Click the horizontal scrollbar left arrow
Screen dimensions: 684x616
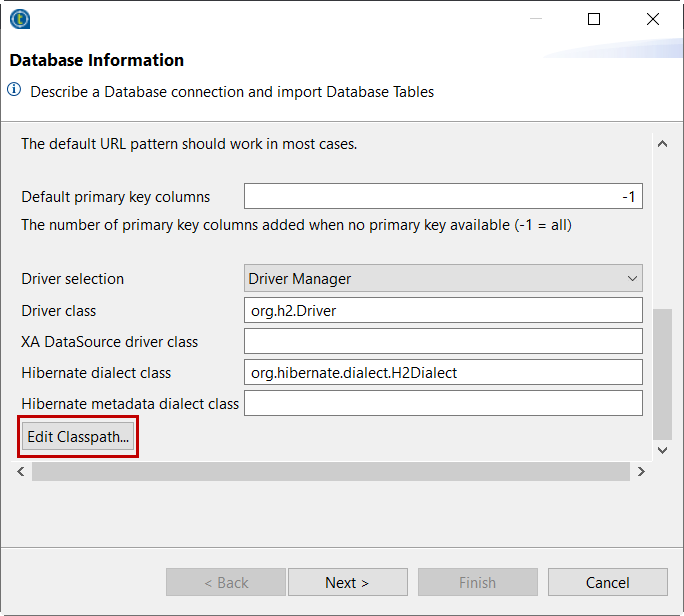(x=22, y=471)
